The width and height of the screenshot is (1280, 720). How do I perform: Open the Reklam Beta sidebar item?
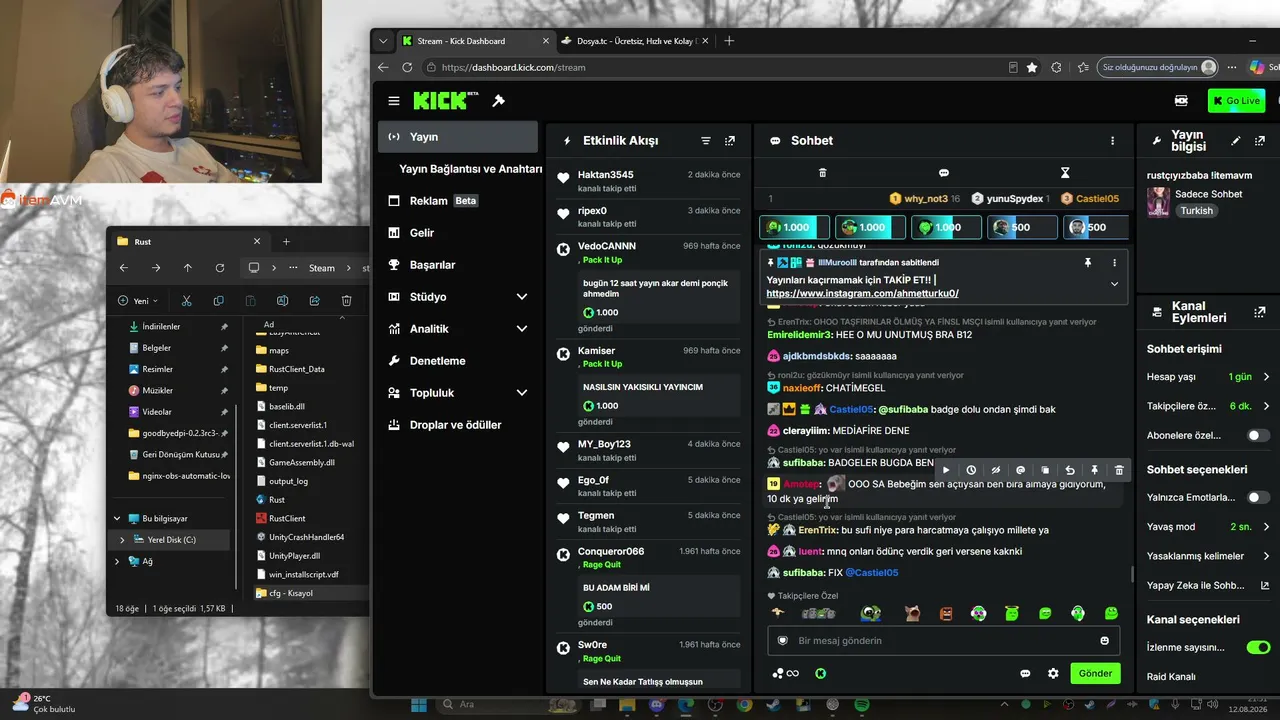click(x=432, y=201)
